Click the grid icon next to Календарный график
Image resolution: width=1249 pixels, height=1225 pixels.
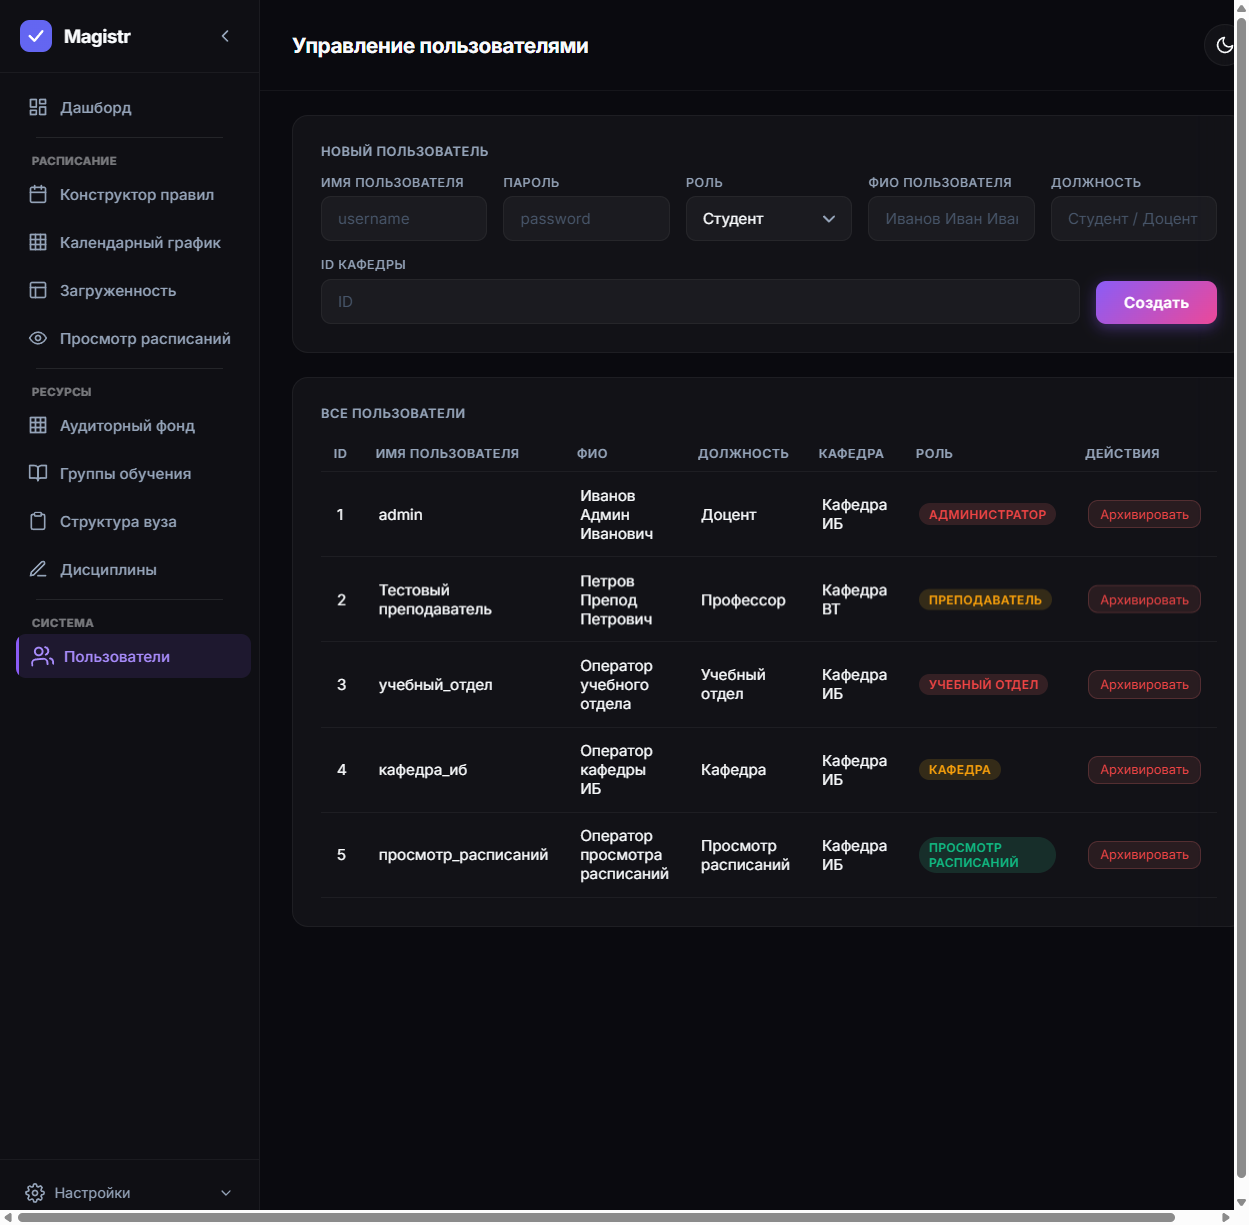[38, 242]
